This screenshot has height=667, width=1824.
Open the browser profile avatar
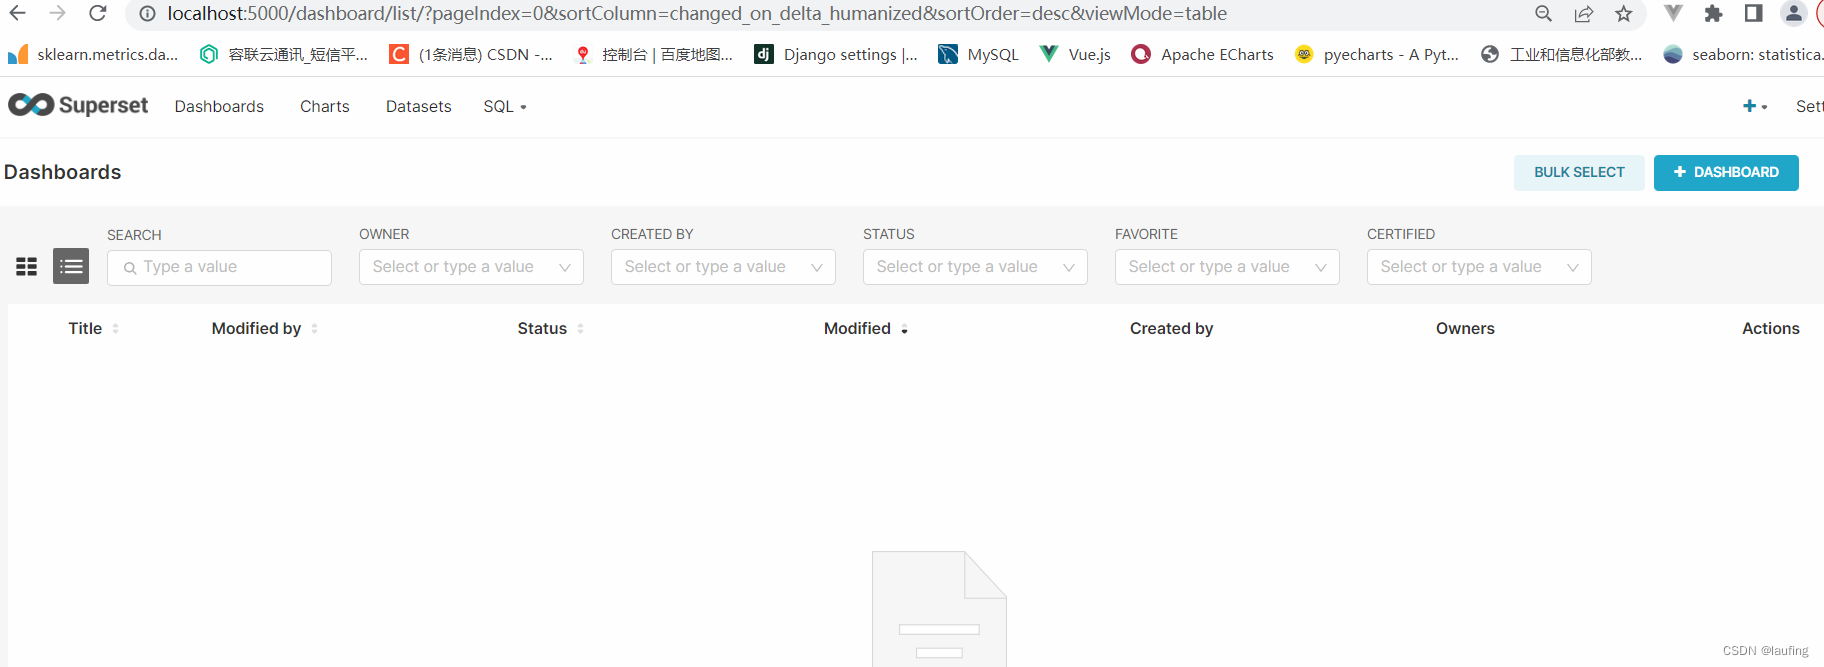click(x=1793, y=13)
